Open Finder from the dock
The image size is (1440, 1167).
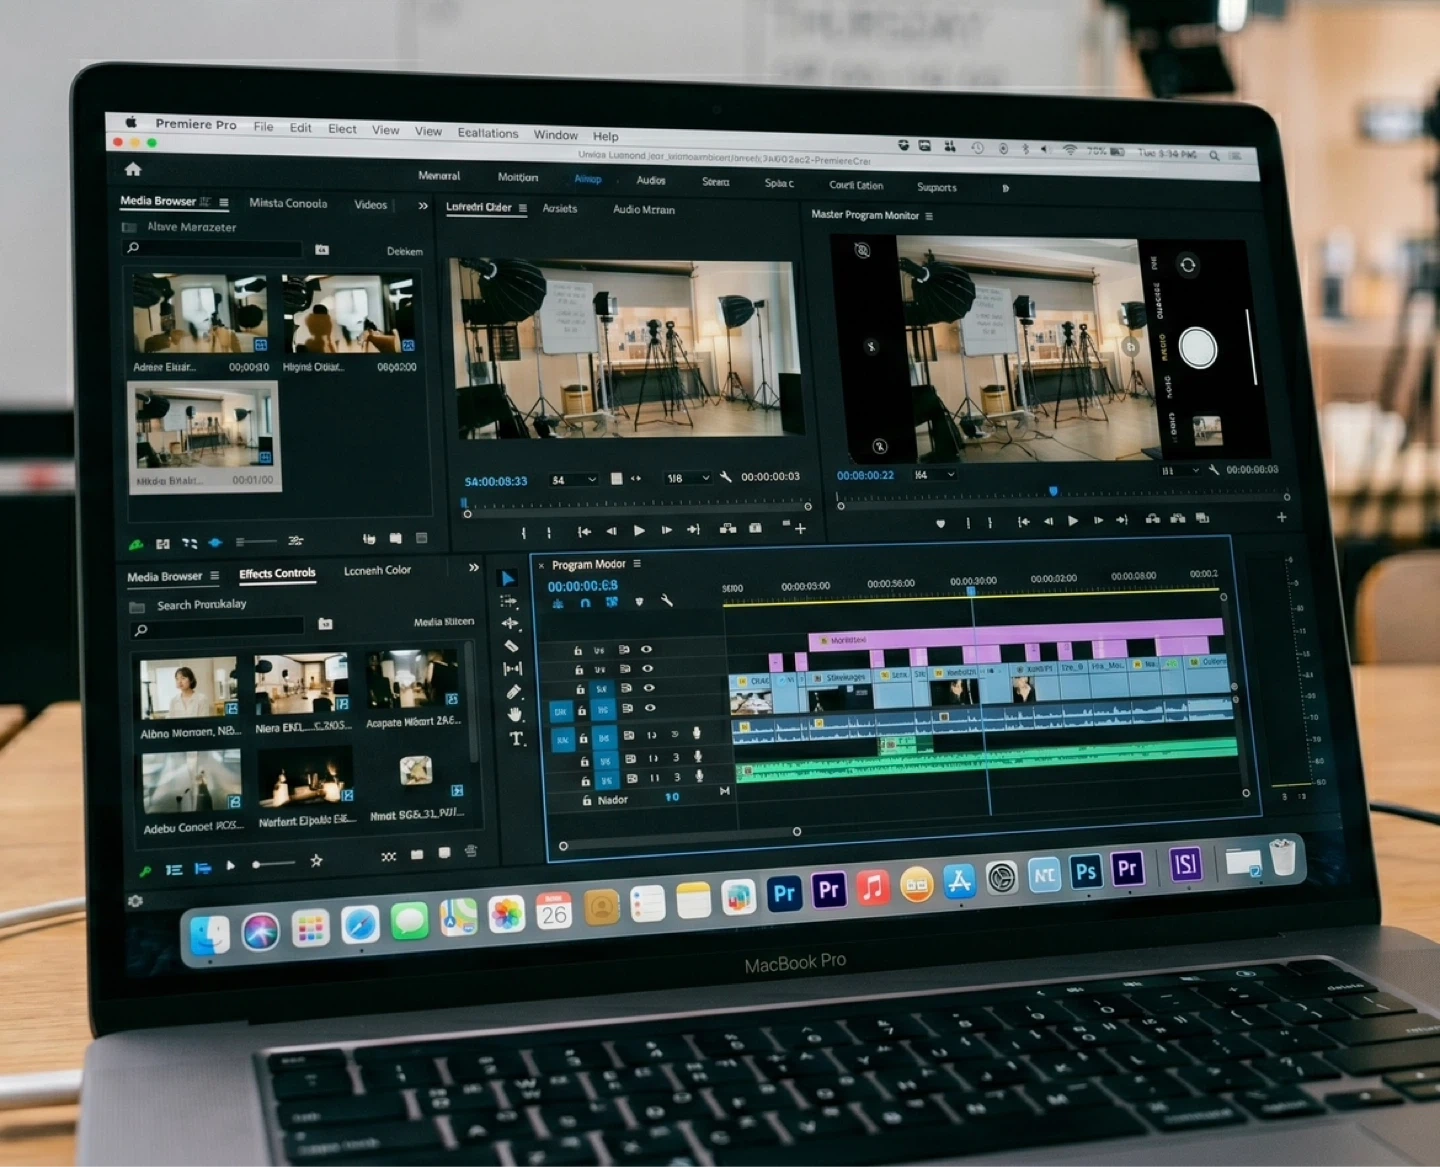[210, 934]
